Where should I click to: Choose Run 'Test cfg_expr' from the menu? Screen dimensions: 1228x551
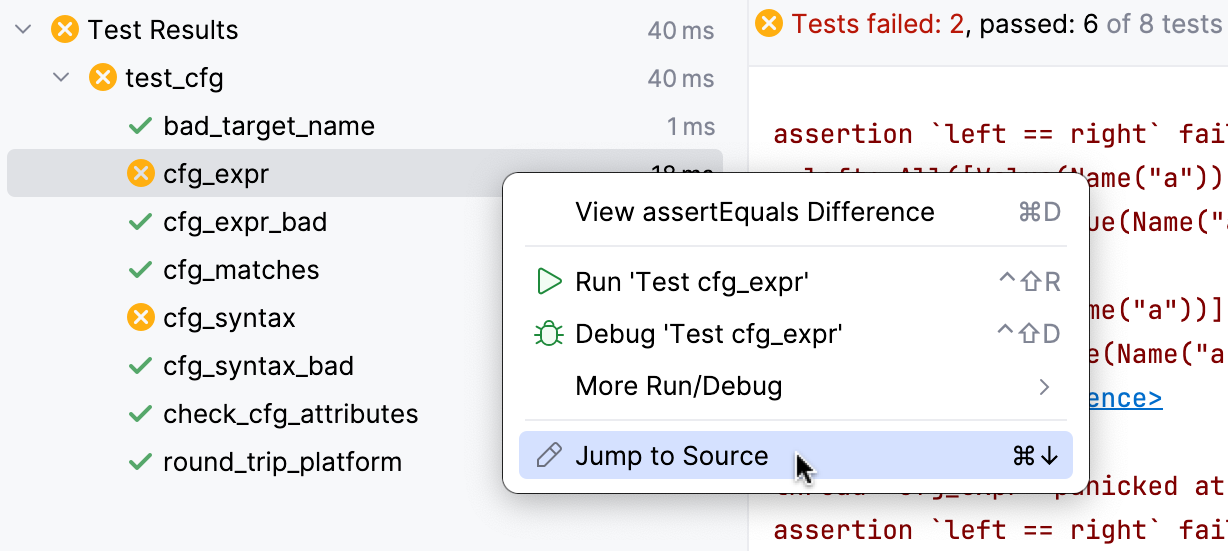point(691,282)
